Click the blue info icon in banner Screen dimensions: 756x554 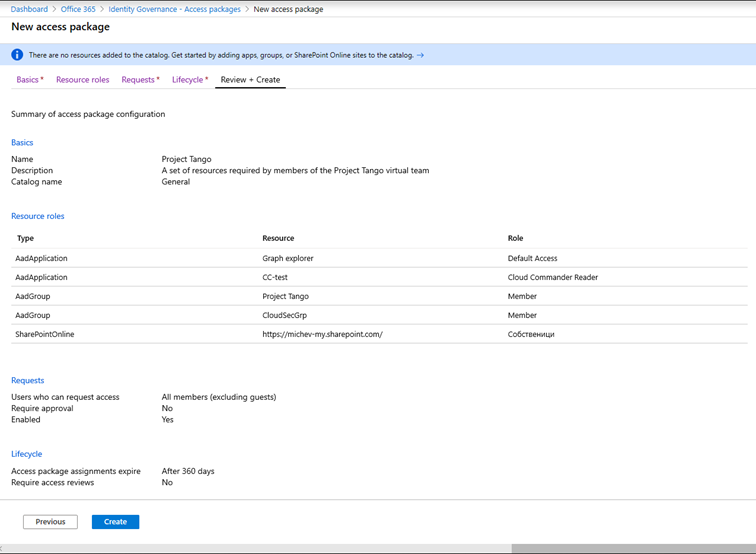coord(17,55)
